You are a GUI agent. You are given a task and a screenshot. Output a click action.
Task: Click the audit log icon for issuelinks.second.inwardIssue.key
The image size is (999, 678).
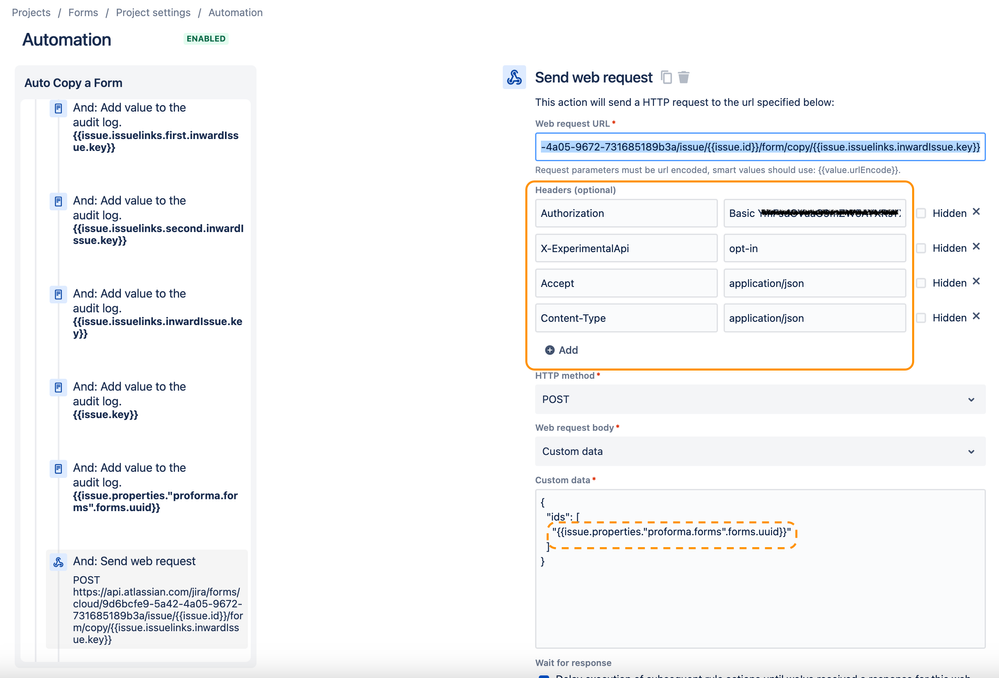58,201
